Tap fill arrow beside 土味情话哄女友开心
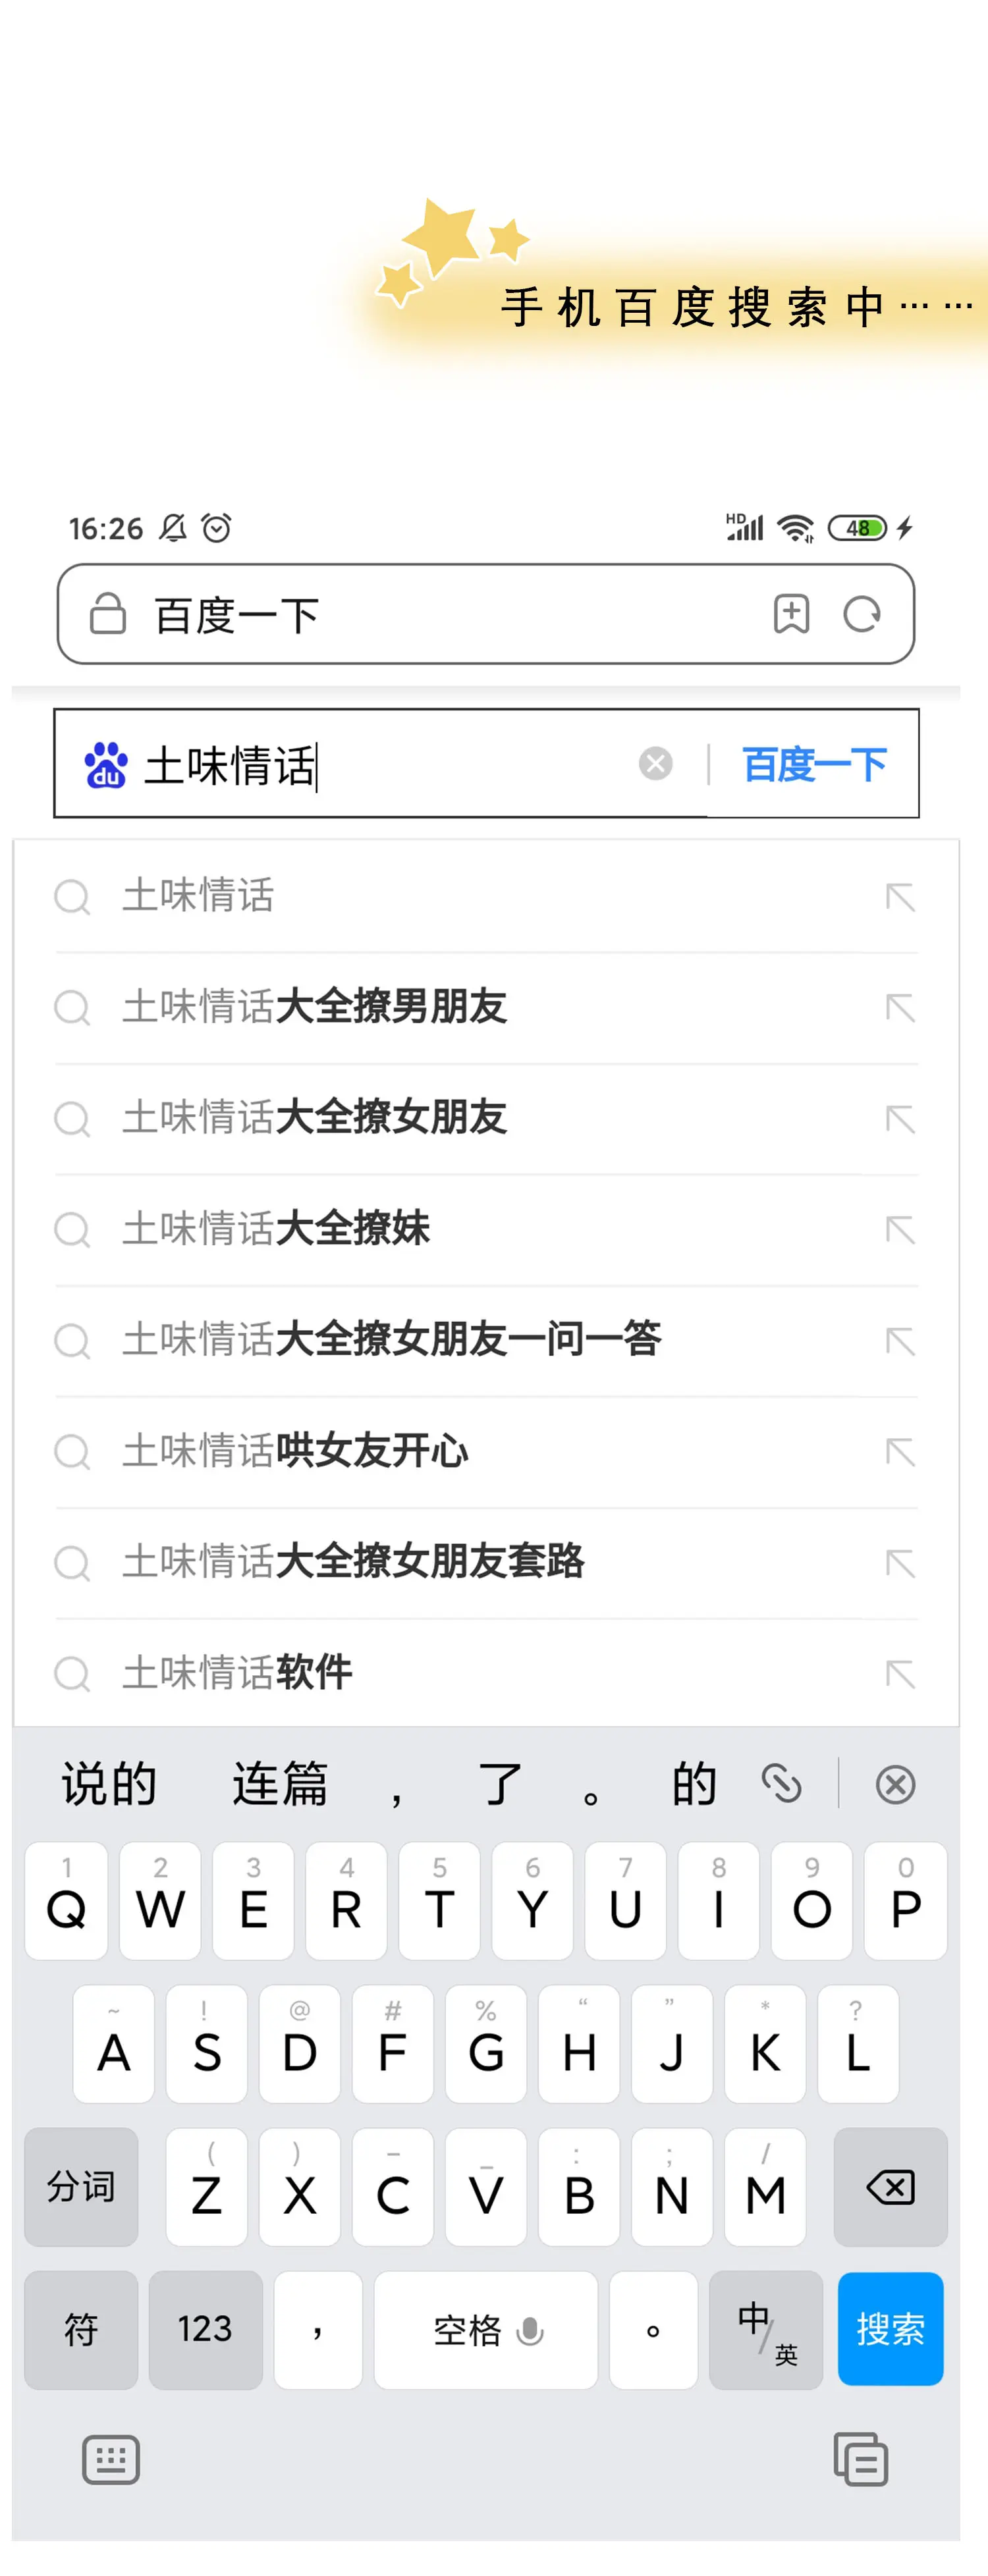This screenshot has width=988, height=2576. [x=900, y=1451]
